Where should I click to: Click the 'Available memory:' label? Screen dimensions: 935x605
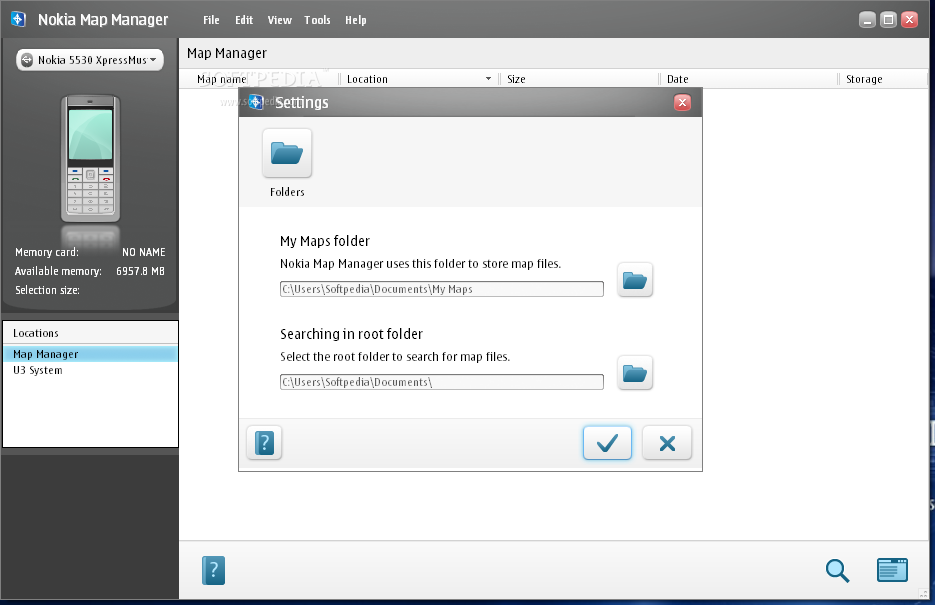click(x=58, y=271)
